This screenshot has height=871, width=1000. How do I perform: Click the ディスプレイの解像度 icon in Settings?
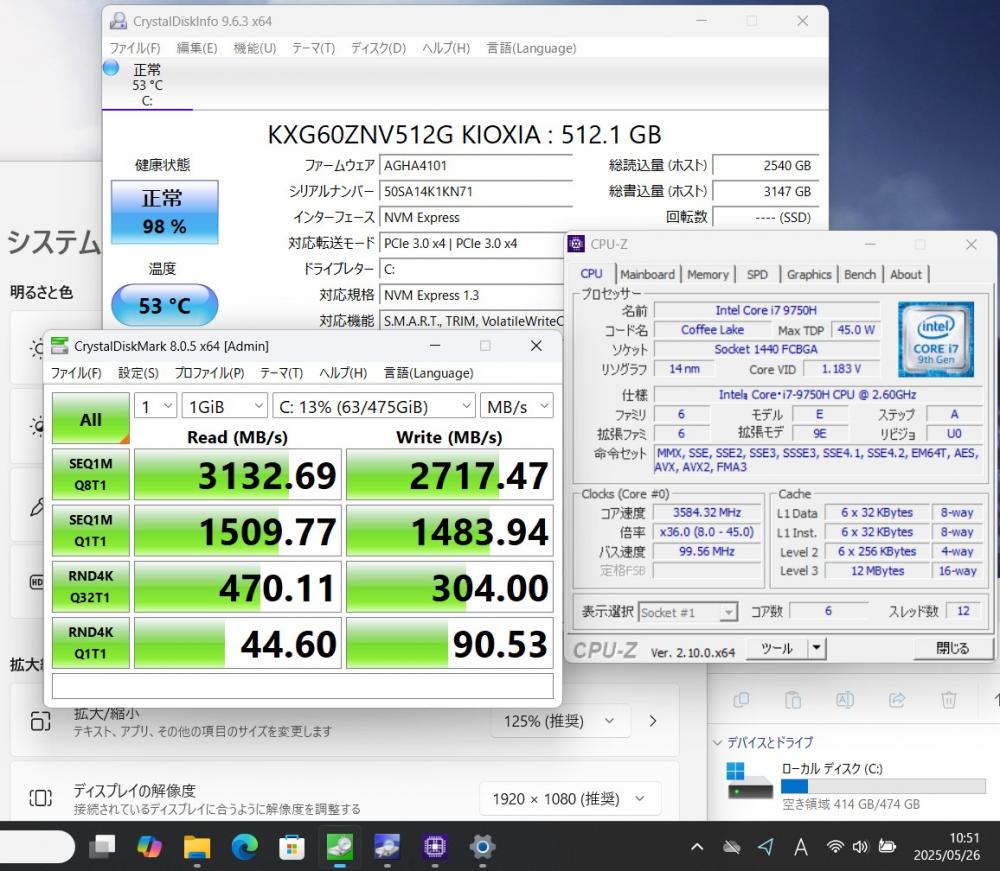pos(41,798)
